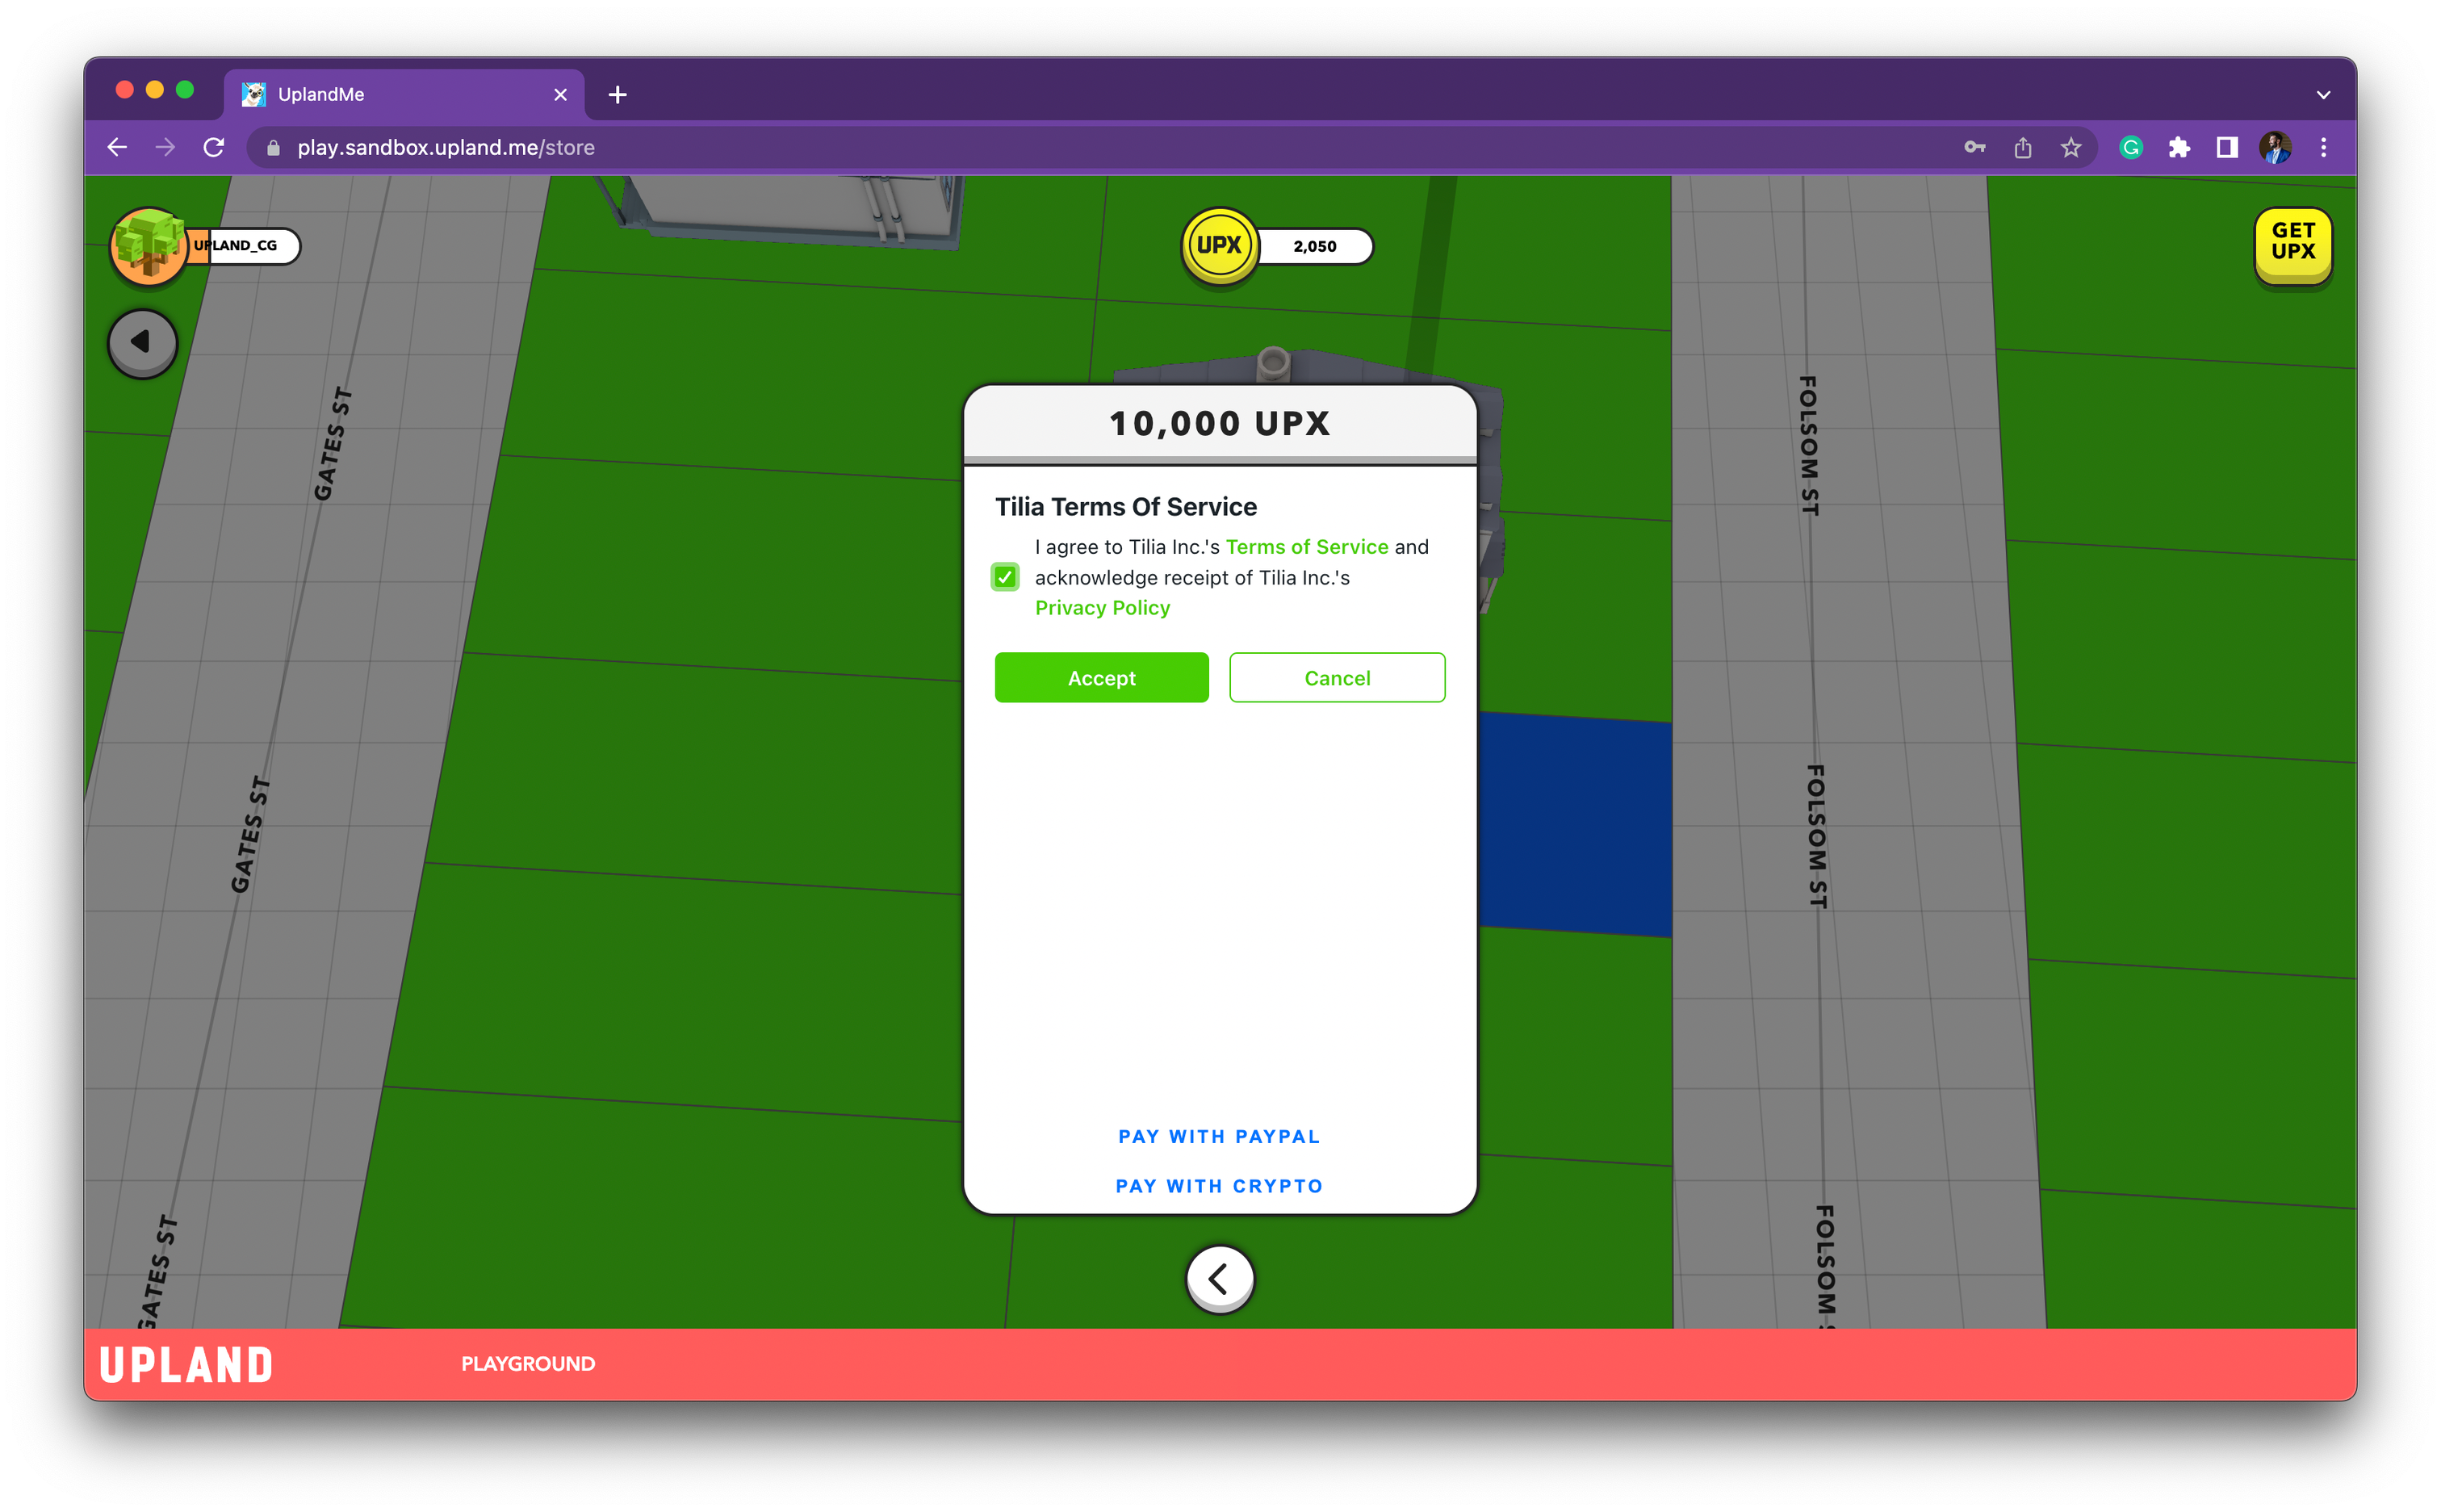Open a new browser tab

point(617,94)
